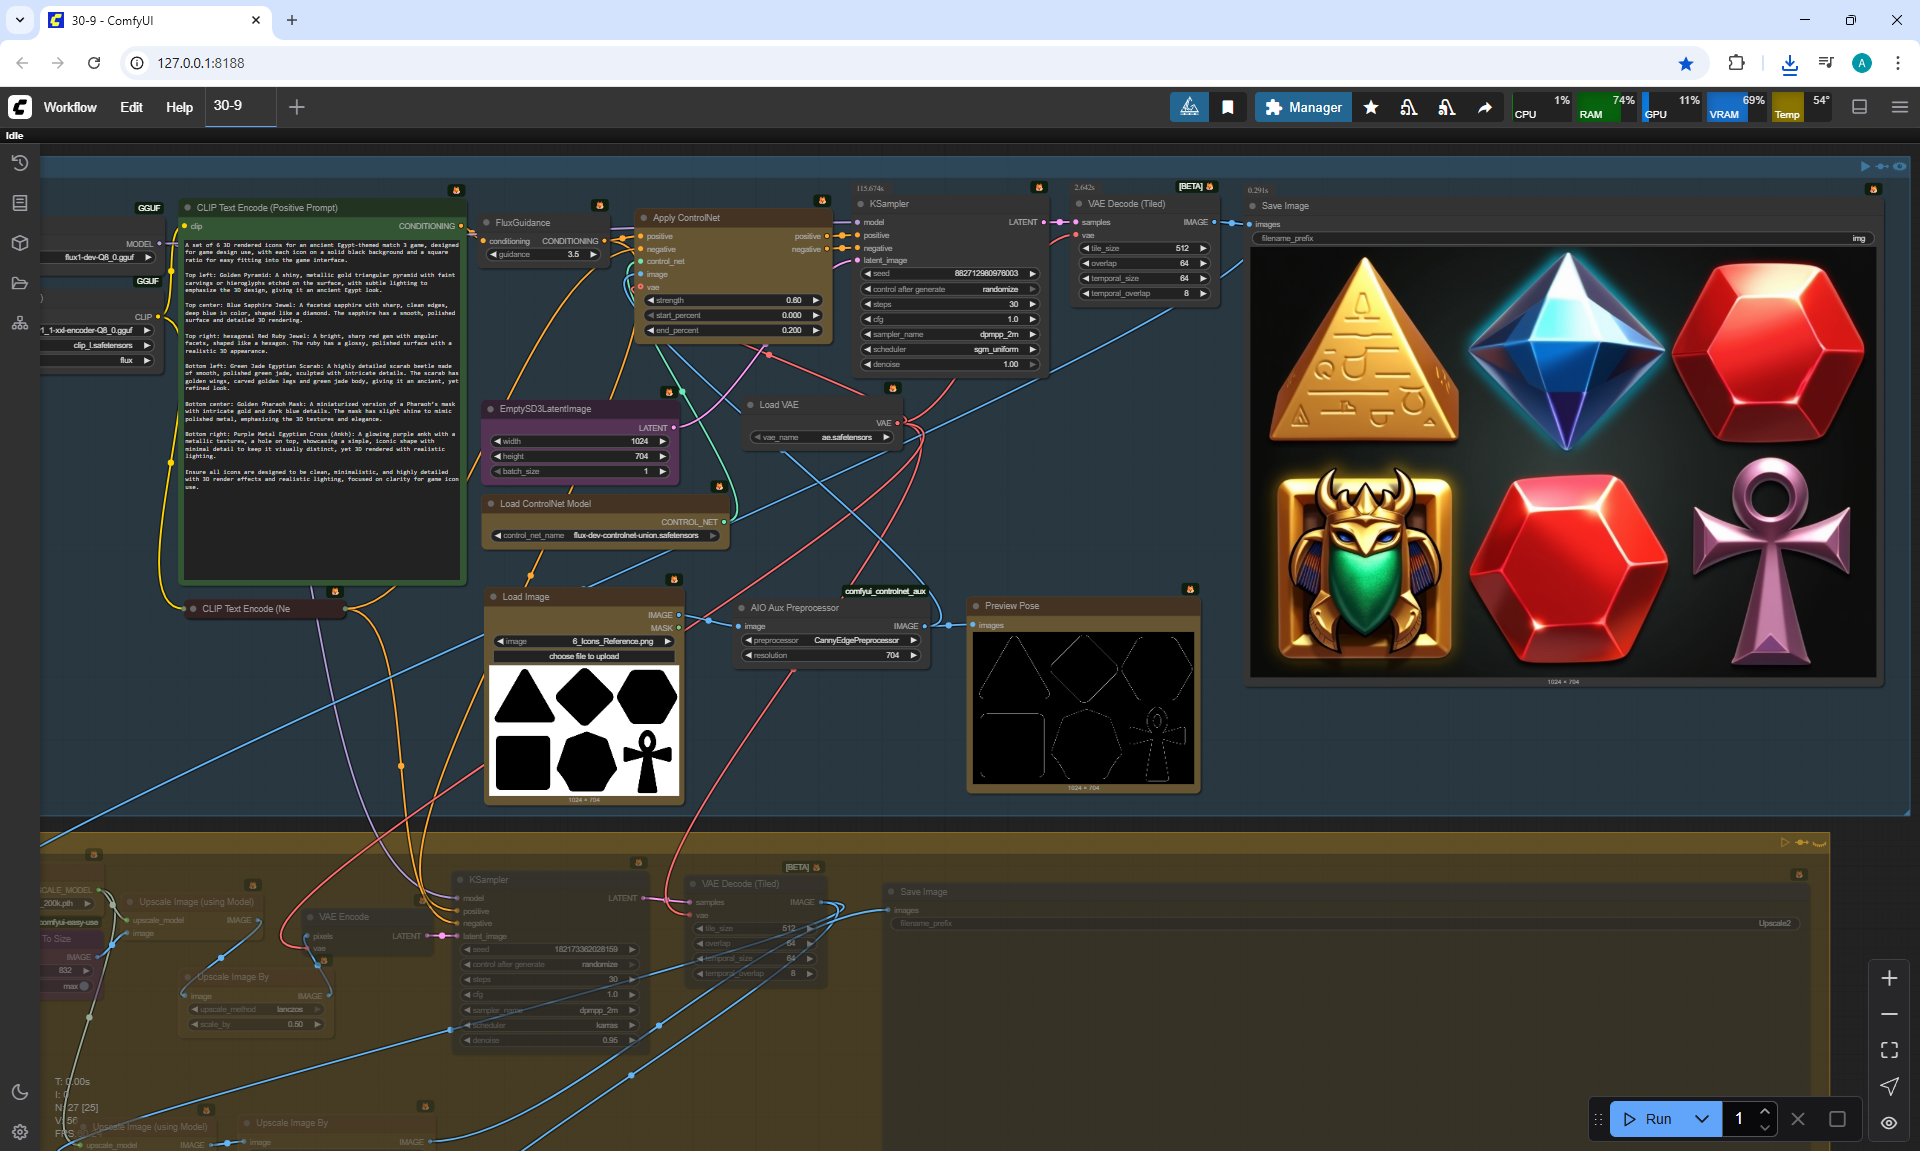1920x1151 pixels.
Task: Toggle dark theme moon icon
Action: 19,1092
